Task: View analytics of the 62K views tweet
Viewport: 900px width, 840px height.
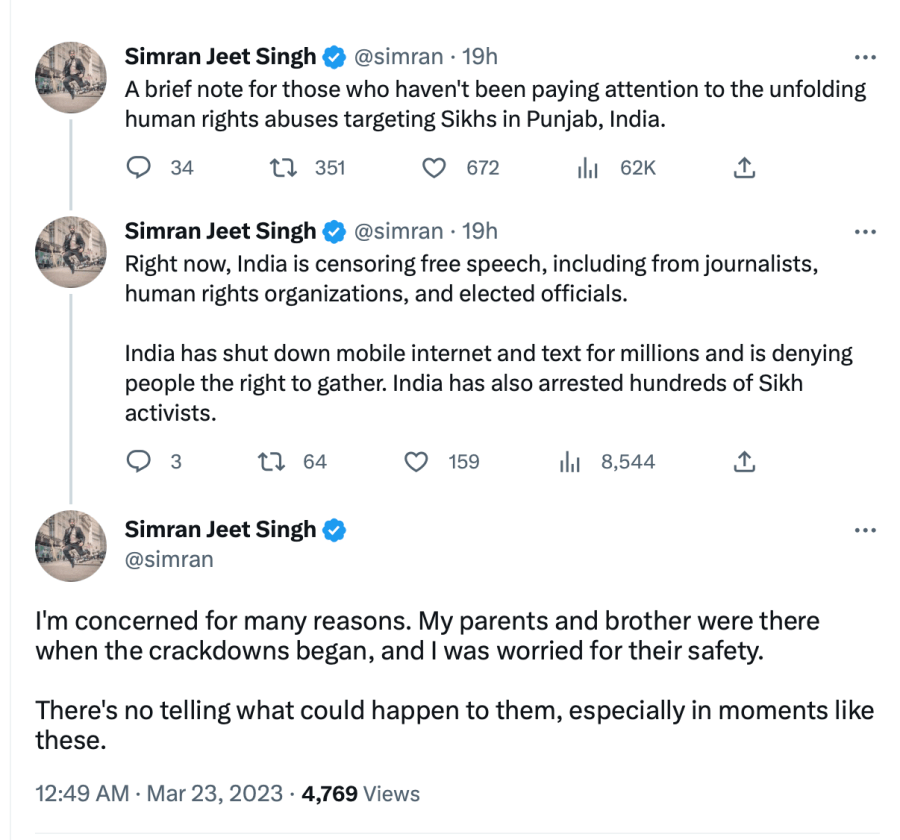Action: click(587, 168)
